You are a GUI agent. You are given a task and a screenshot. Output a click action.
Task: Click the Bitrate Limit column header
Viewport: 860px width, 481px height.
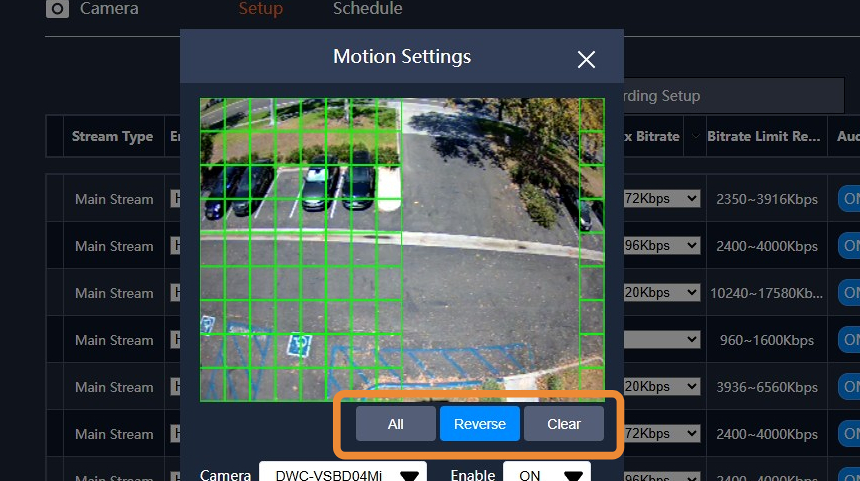pyautogui.click(x=766, y=136)
